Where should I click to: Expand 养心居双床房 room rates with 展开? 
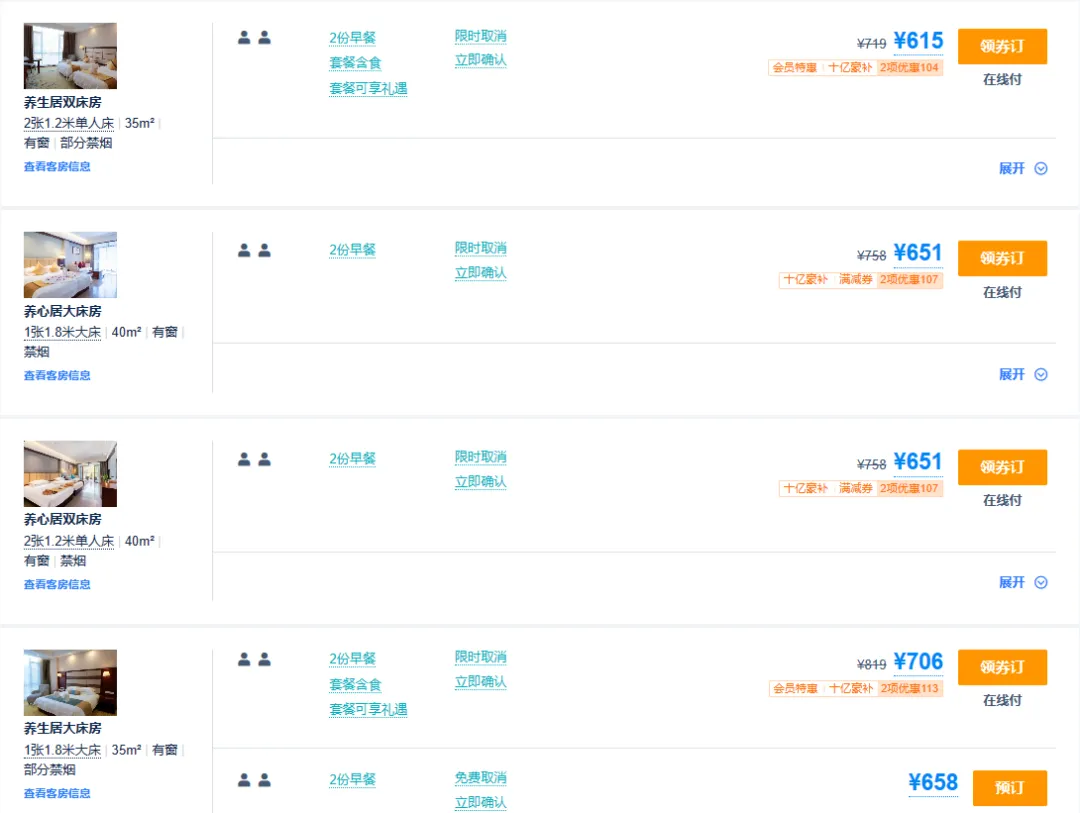pyautogui.click(x=1022, y=582)
